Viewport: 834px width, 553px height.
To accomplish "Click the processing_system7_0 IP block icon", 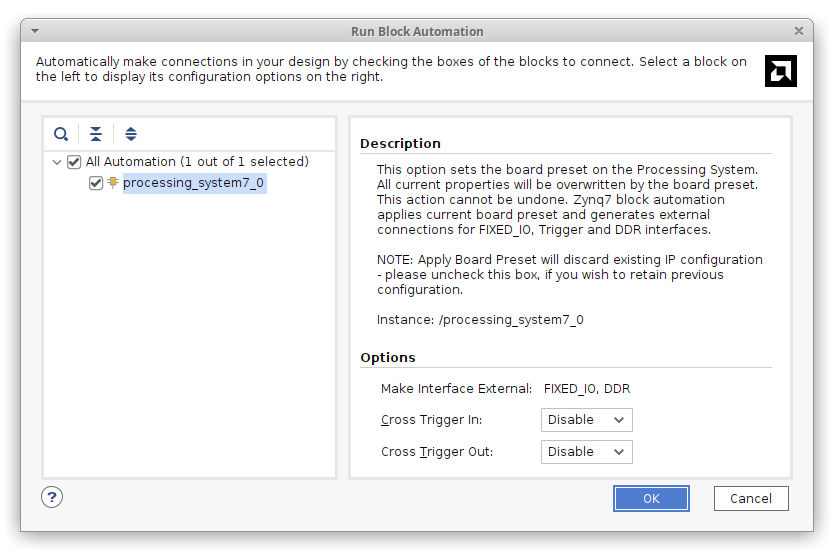I will tap(113, 183).
